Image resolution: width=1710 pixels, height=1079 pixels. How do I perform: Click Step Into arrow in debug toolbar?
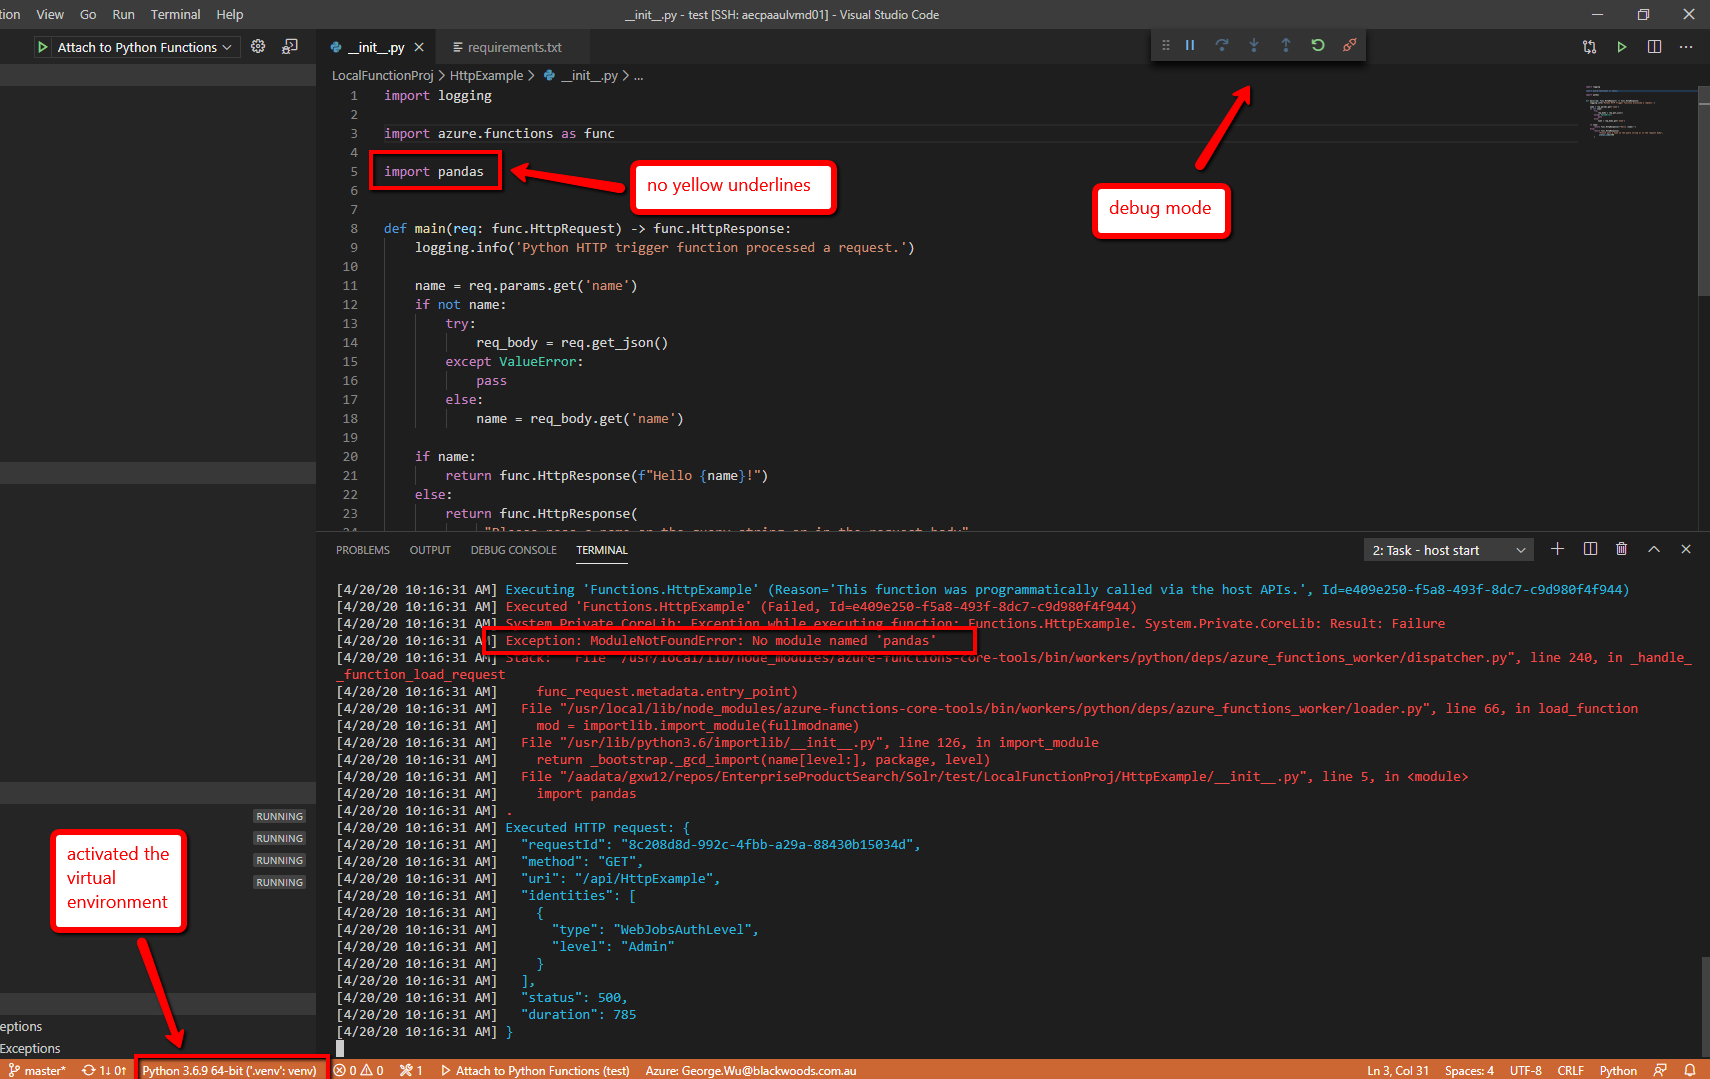coord(1254,45)
